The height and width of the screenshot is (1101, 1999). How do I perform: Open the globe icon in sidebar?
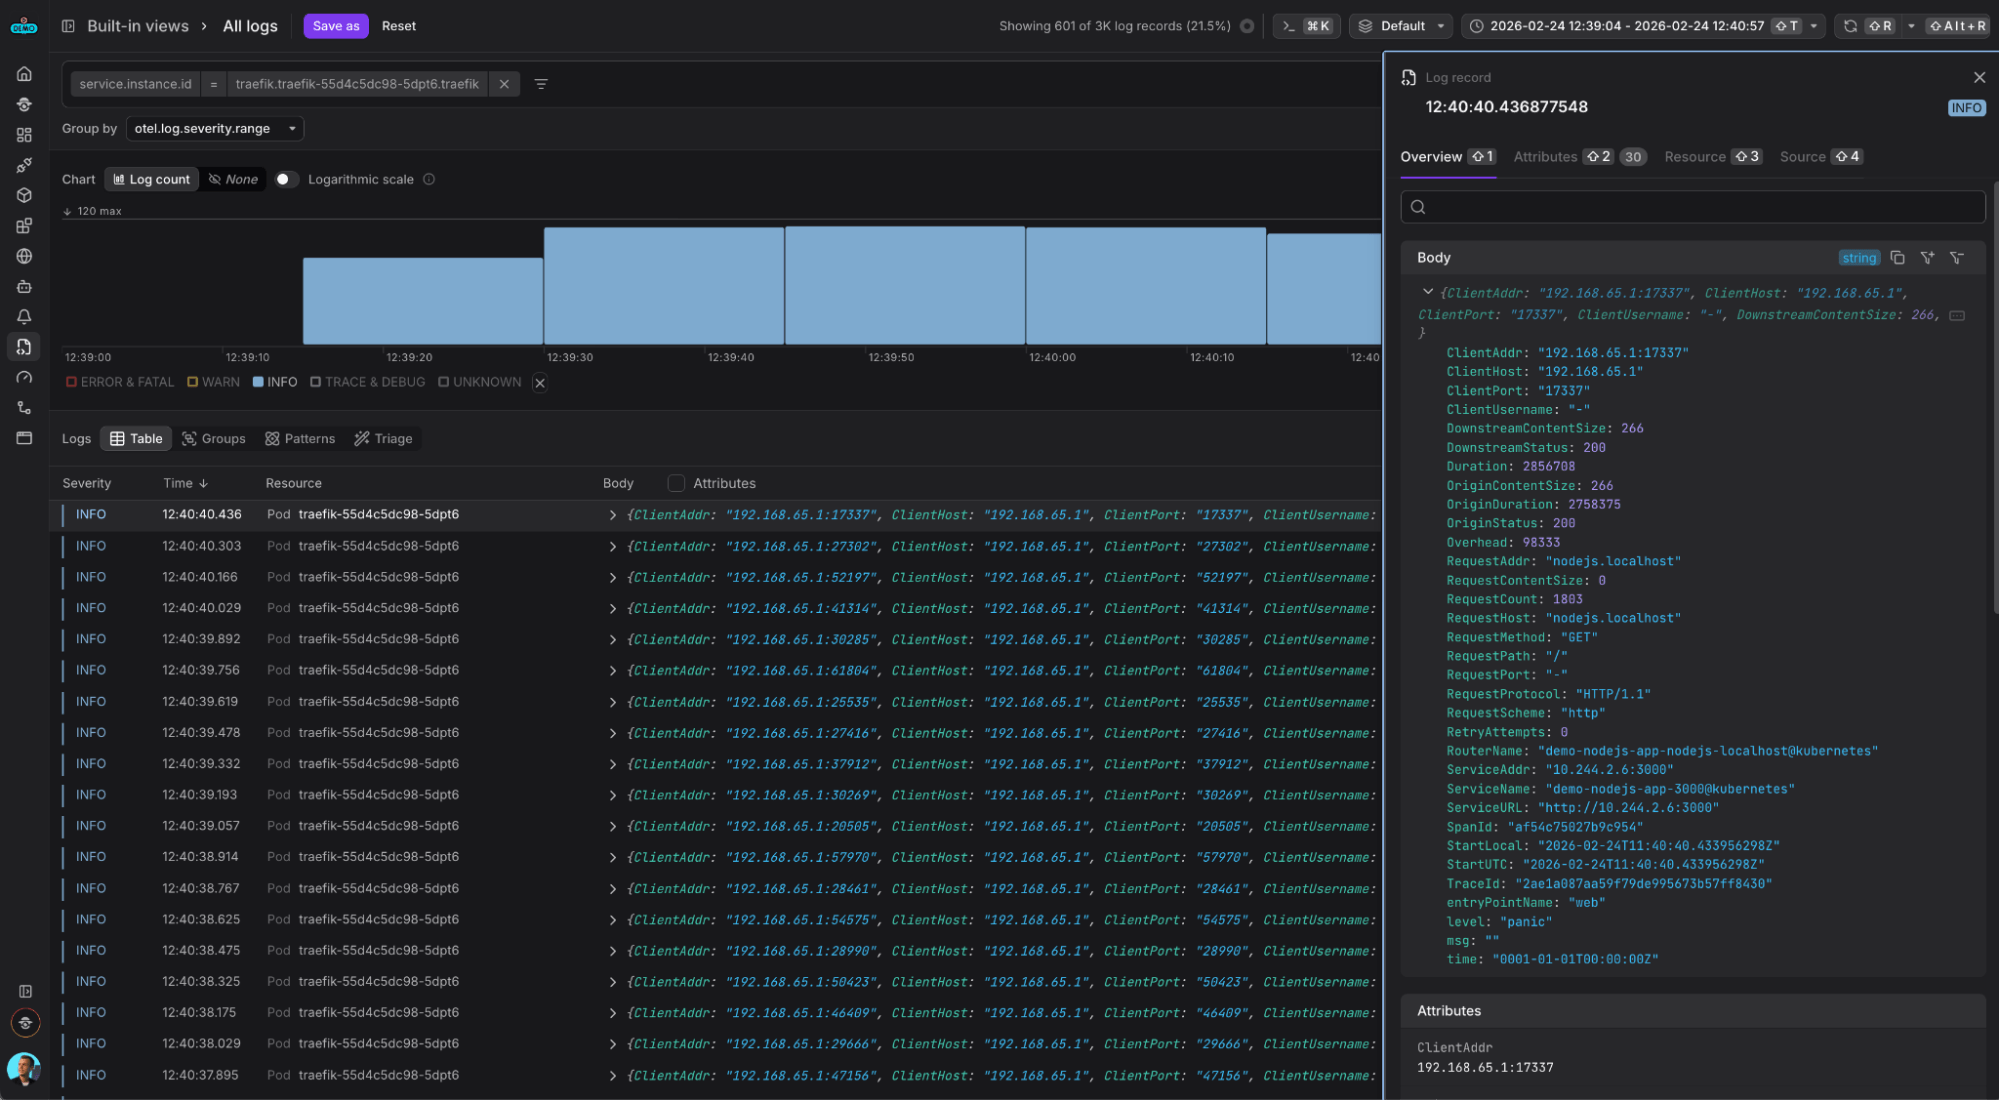(x=24, y=256)
